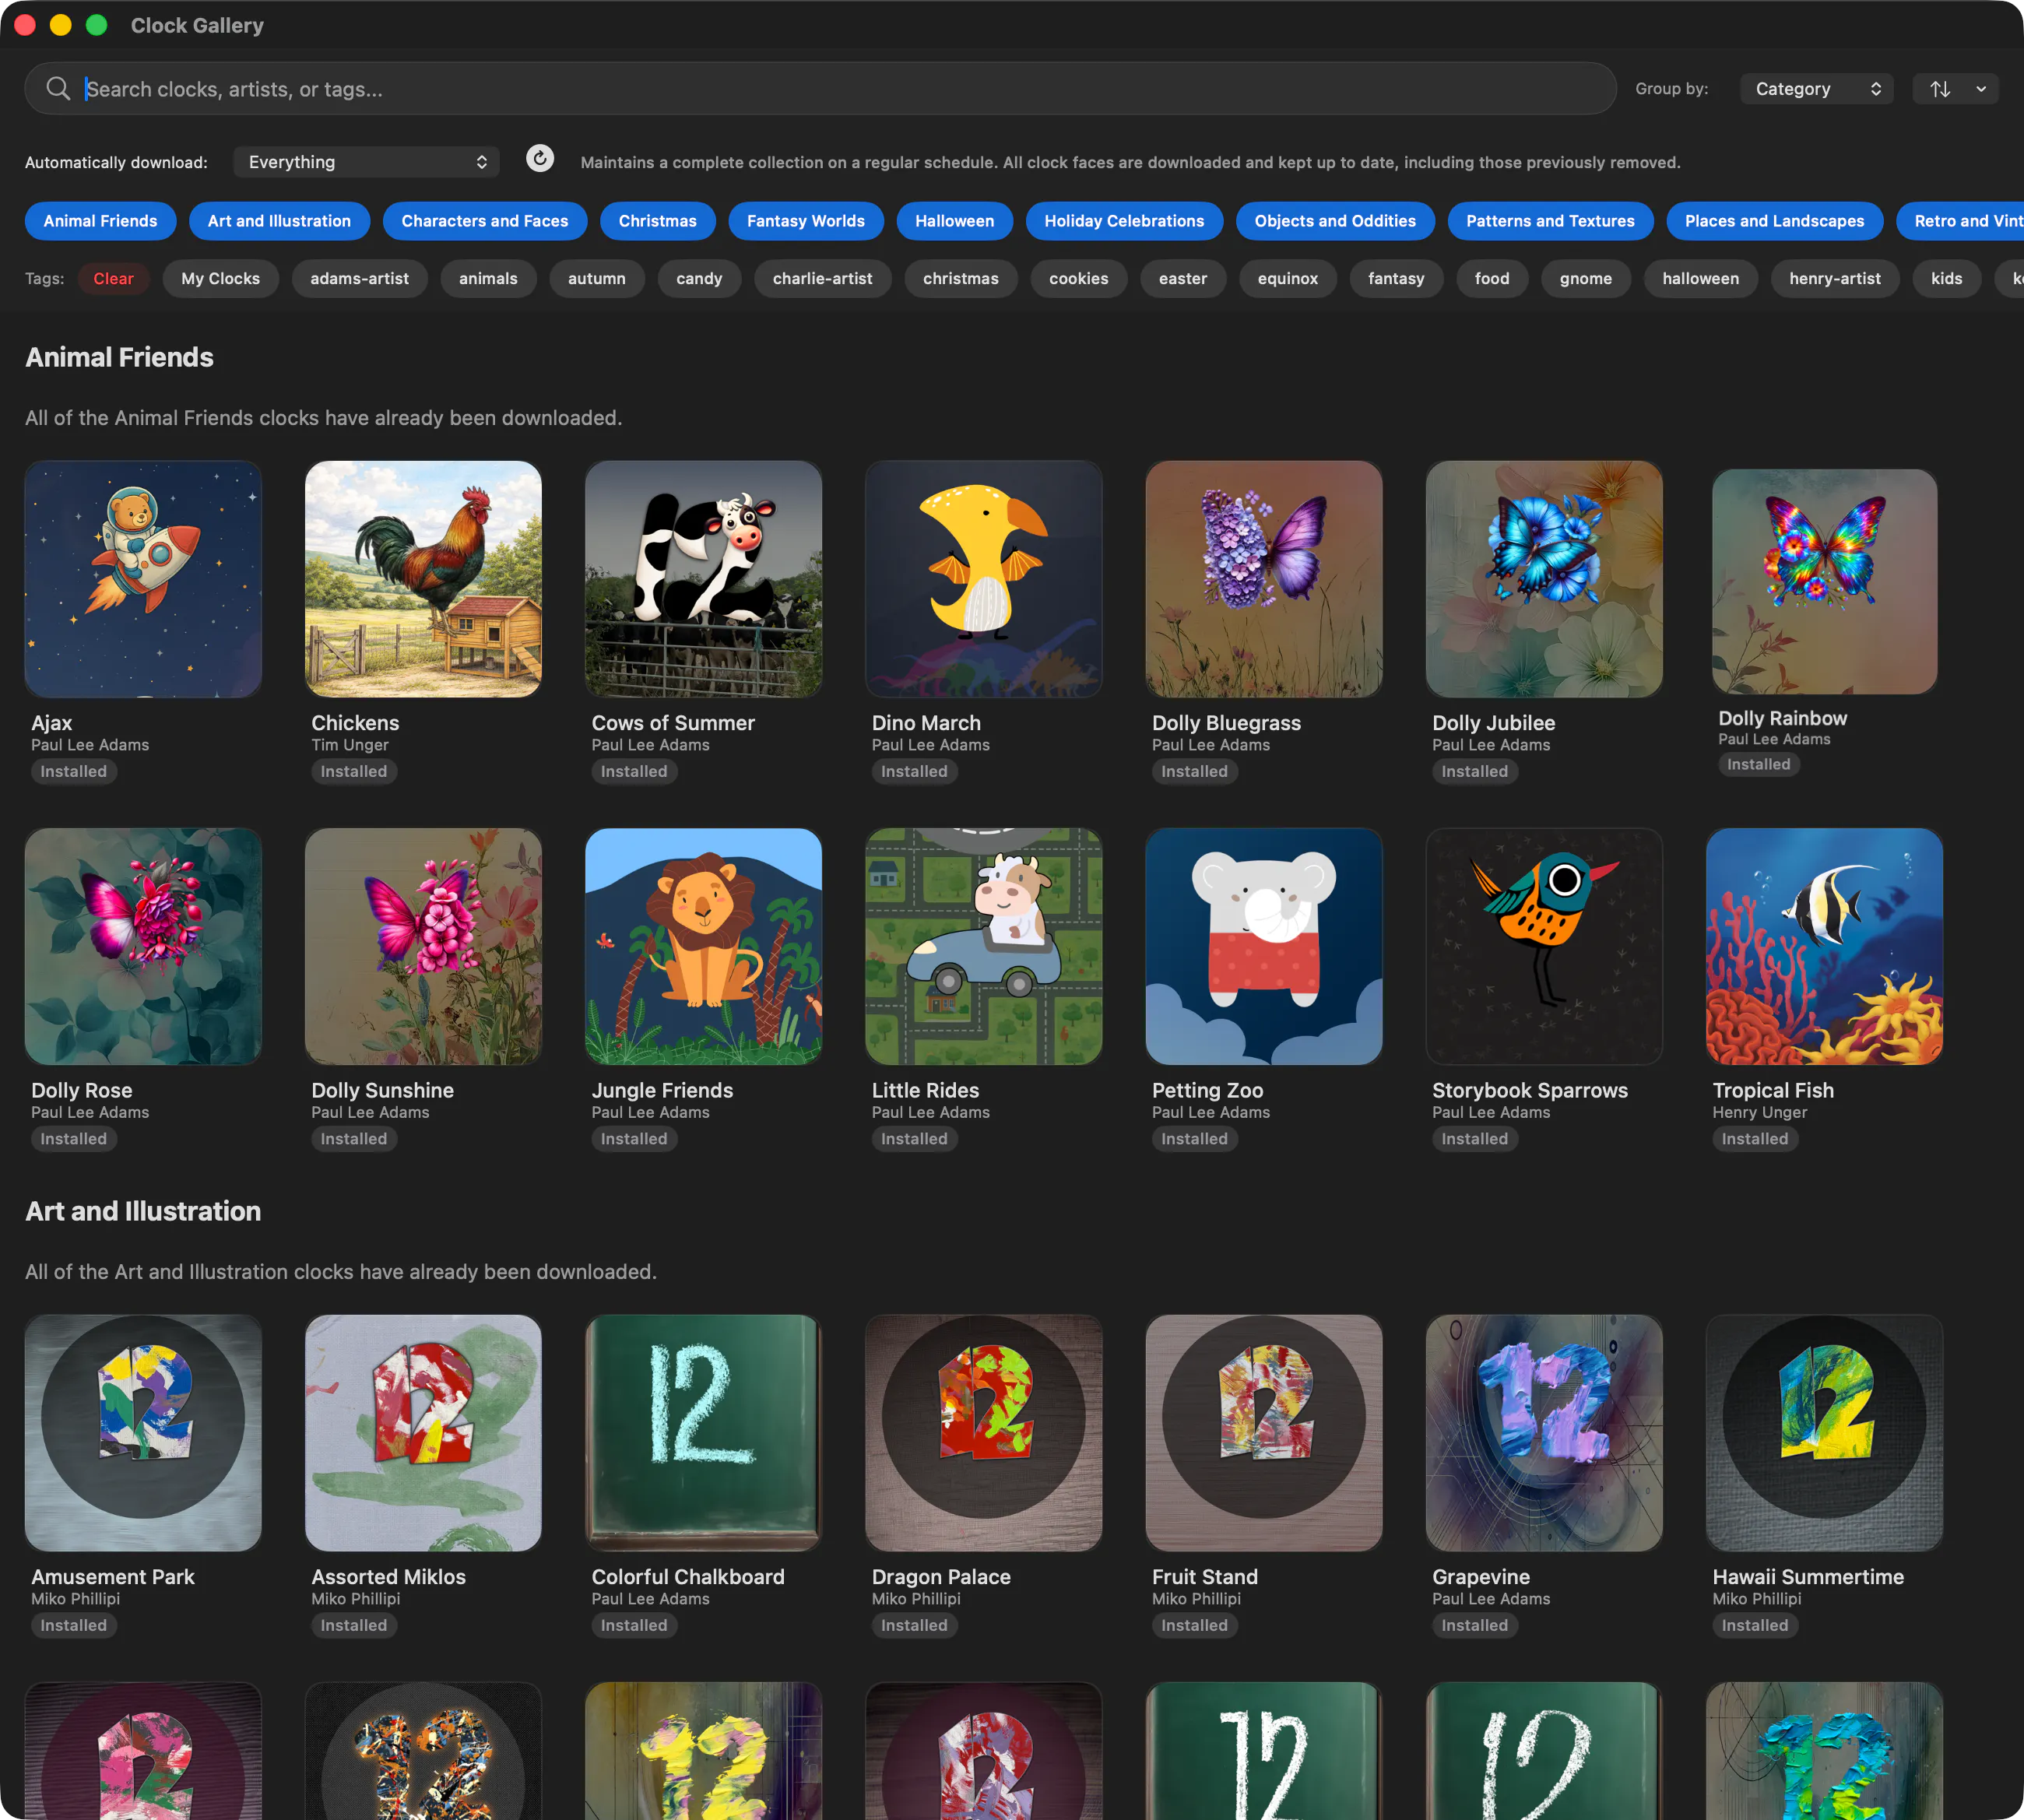This screenshot has height=1820, width=2024.
Task: Filter by the cookies tag
Action: coord(1079,279)
